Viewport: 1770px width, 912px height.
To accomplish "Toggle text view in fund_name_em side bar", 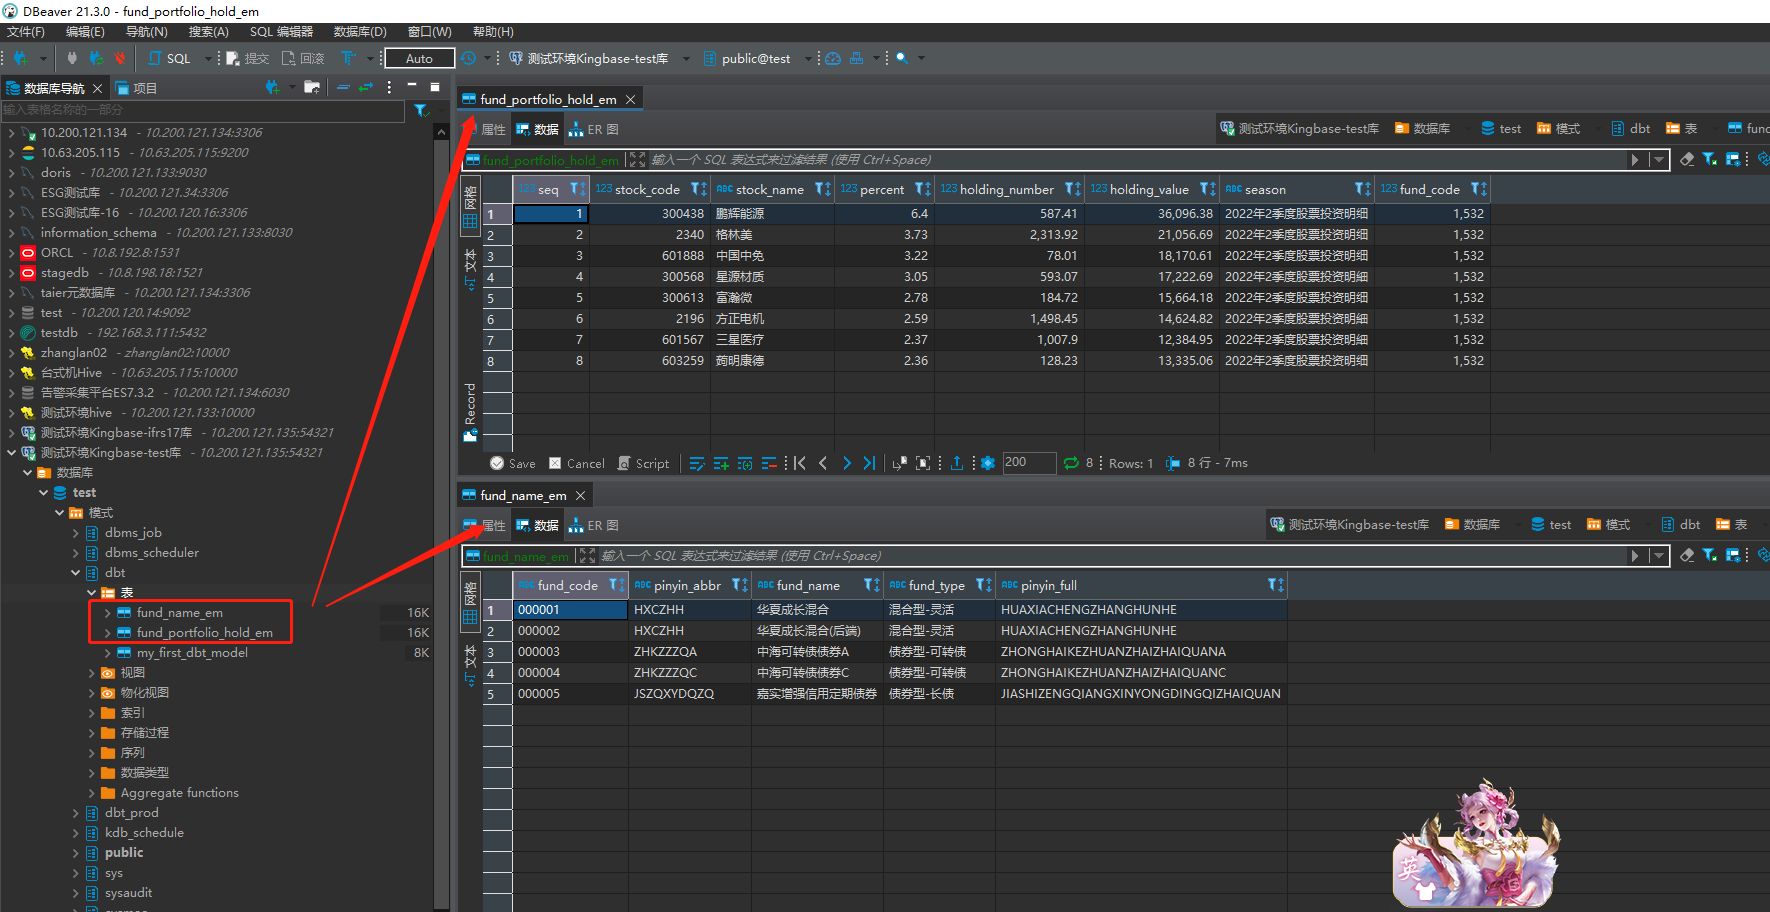I will point(470,666).
